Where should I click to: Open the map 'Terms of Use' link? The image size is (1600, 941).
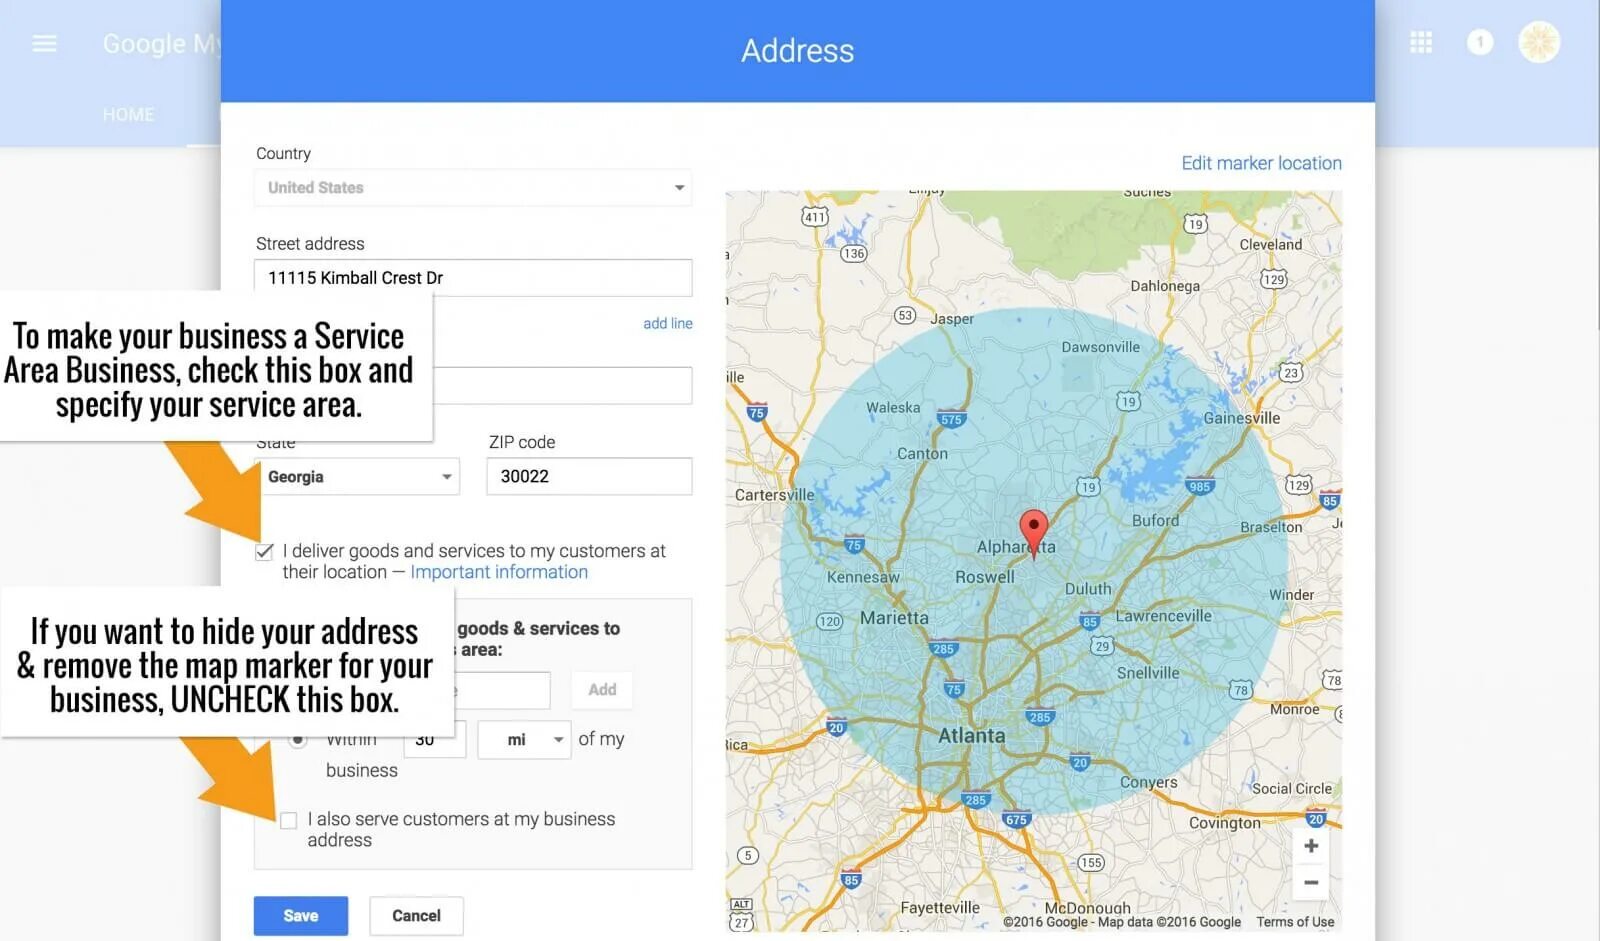click(x=1295, y=922)
